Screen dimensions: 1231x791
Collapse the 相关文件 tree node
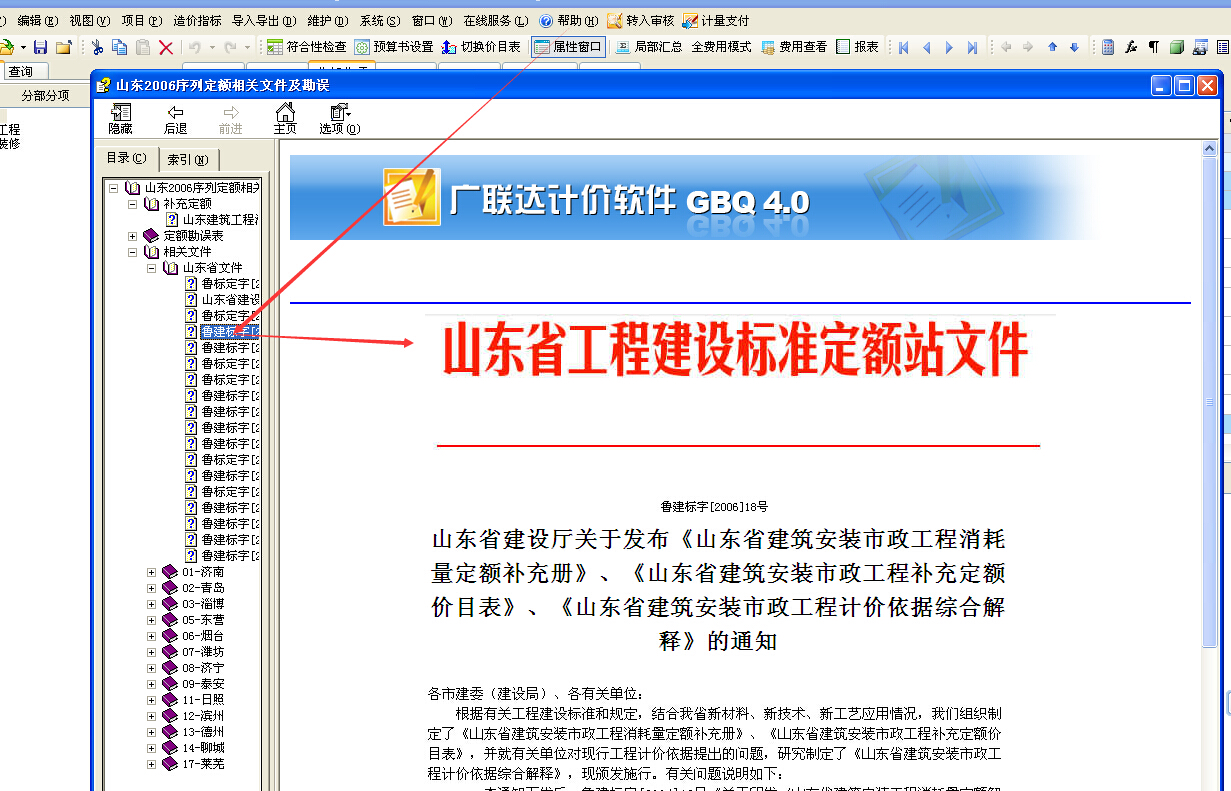point(132,252)
